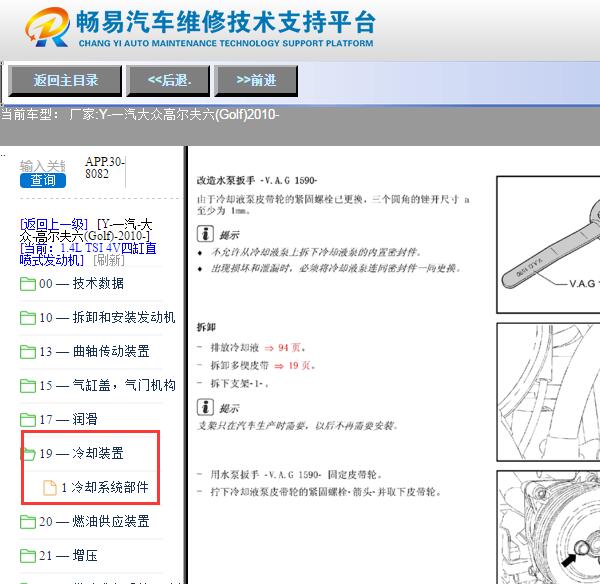Click the pulley bolt diagram image

(x=548, y=527)
